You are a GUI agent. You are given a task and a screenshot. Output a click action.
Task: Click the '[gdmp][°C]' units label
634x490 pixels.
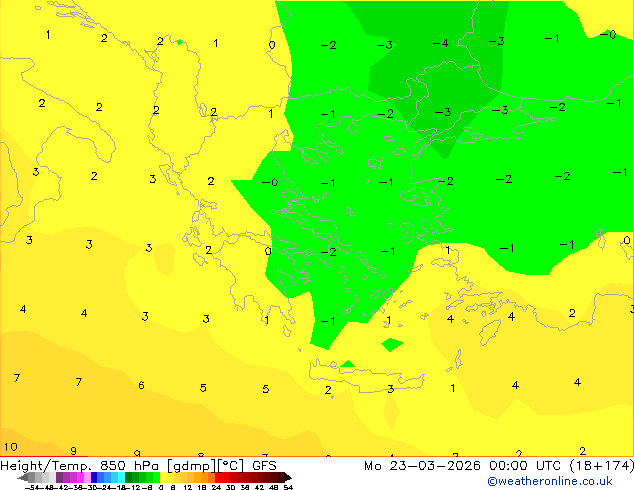[x=205, y=466]
